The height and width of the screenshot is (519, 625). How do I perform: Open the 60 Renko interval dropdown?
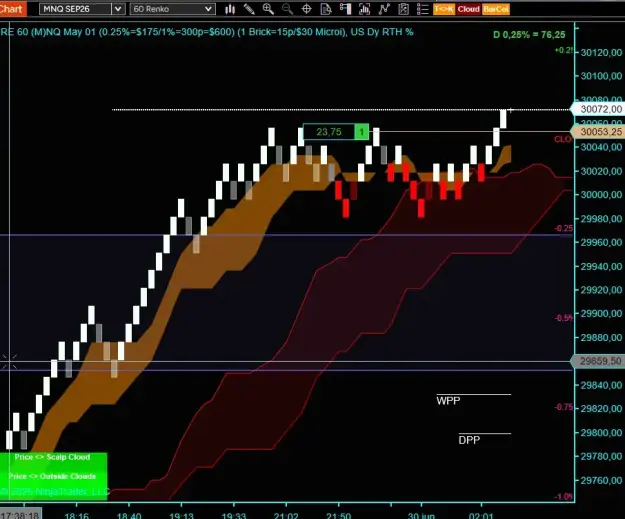(x=173, y=9)
